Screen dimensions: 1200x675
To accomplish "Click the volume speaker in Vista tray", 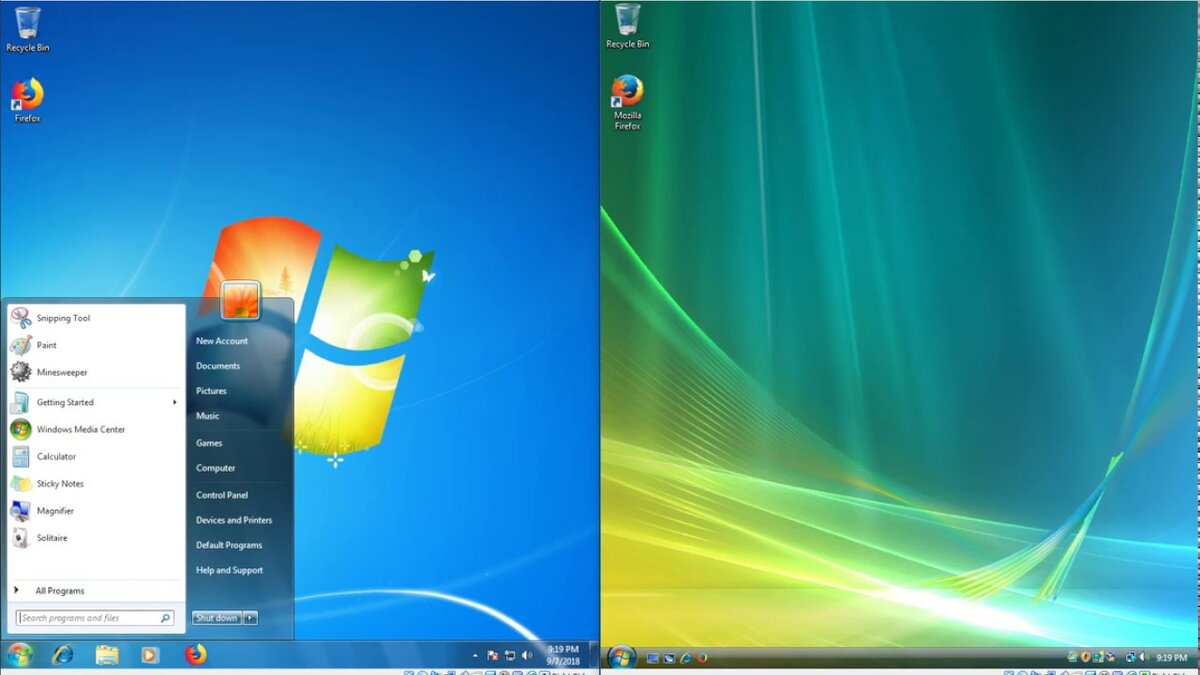I will point(1143,657).
